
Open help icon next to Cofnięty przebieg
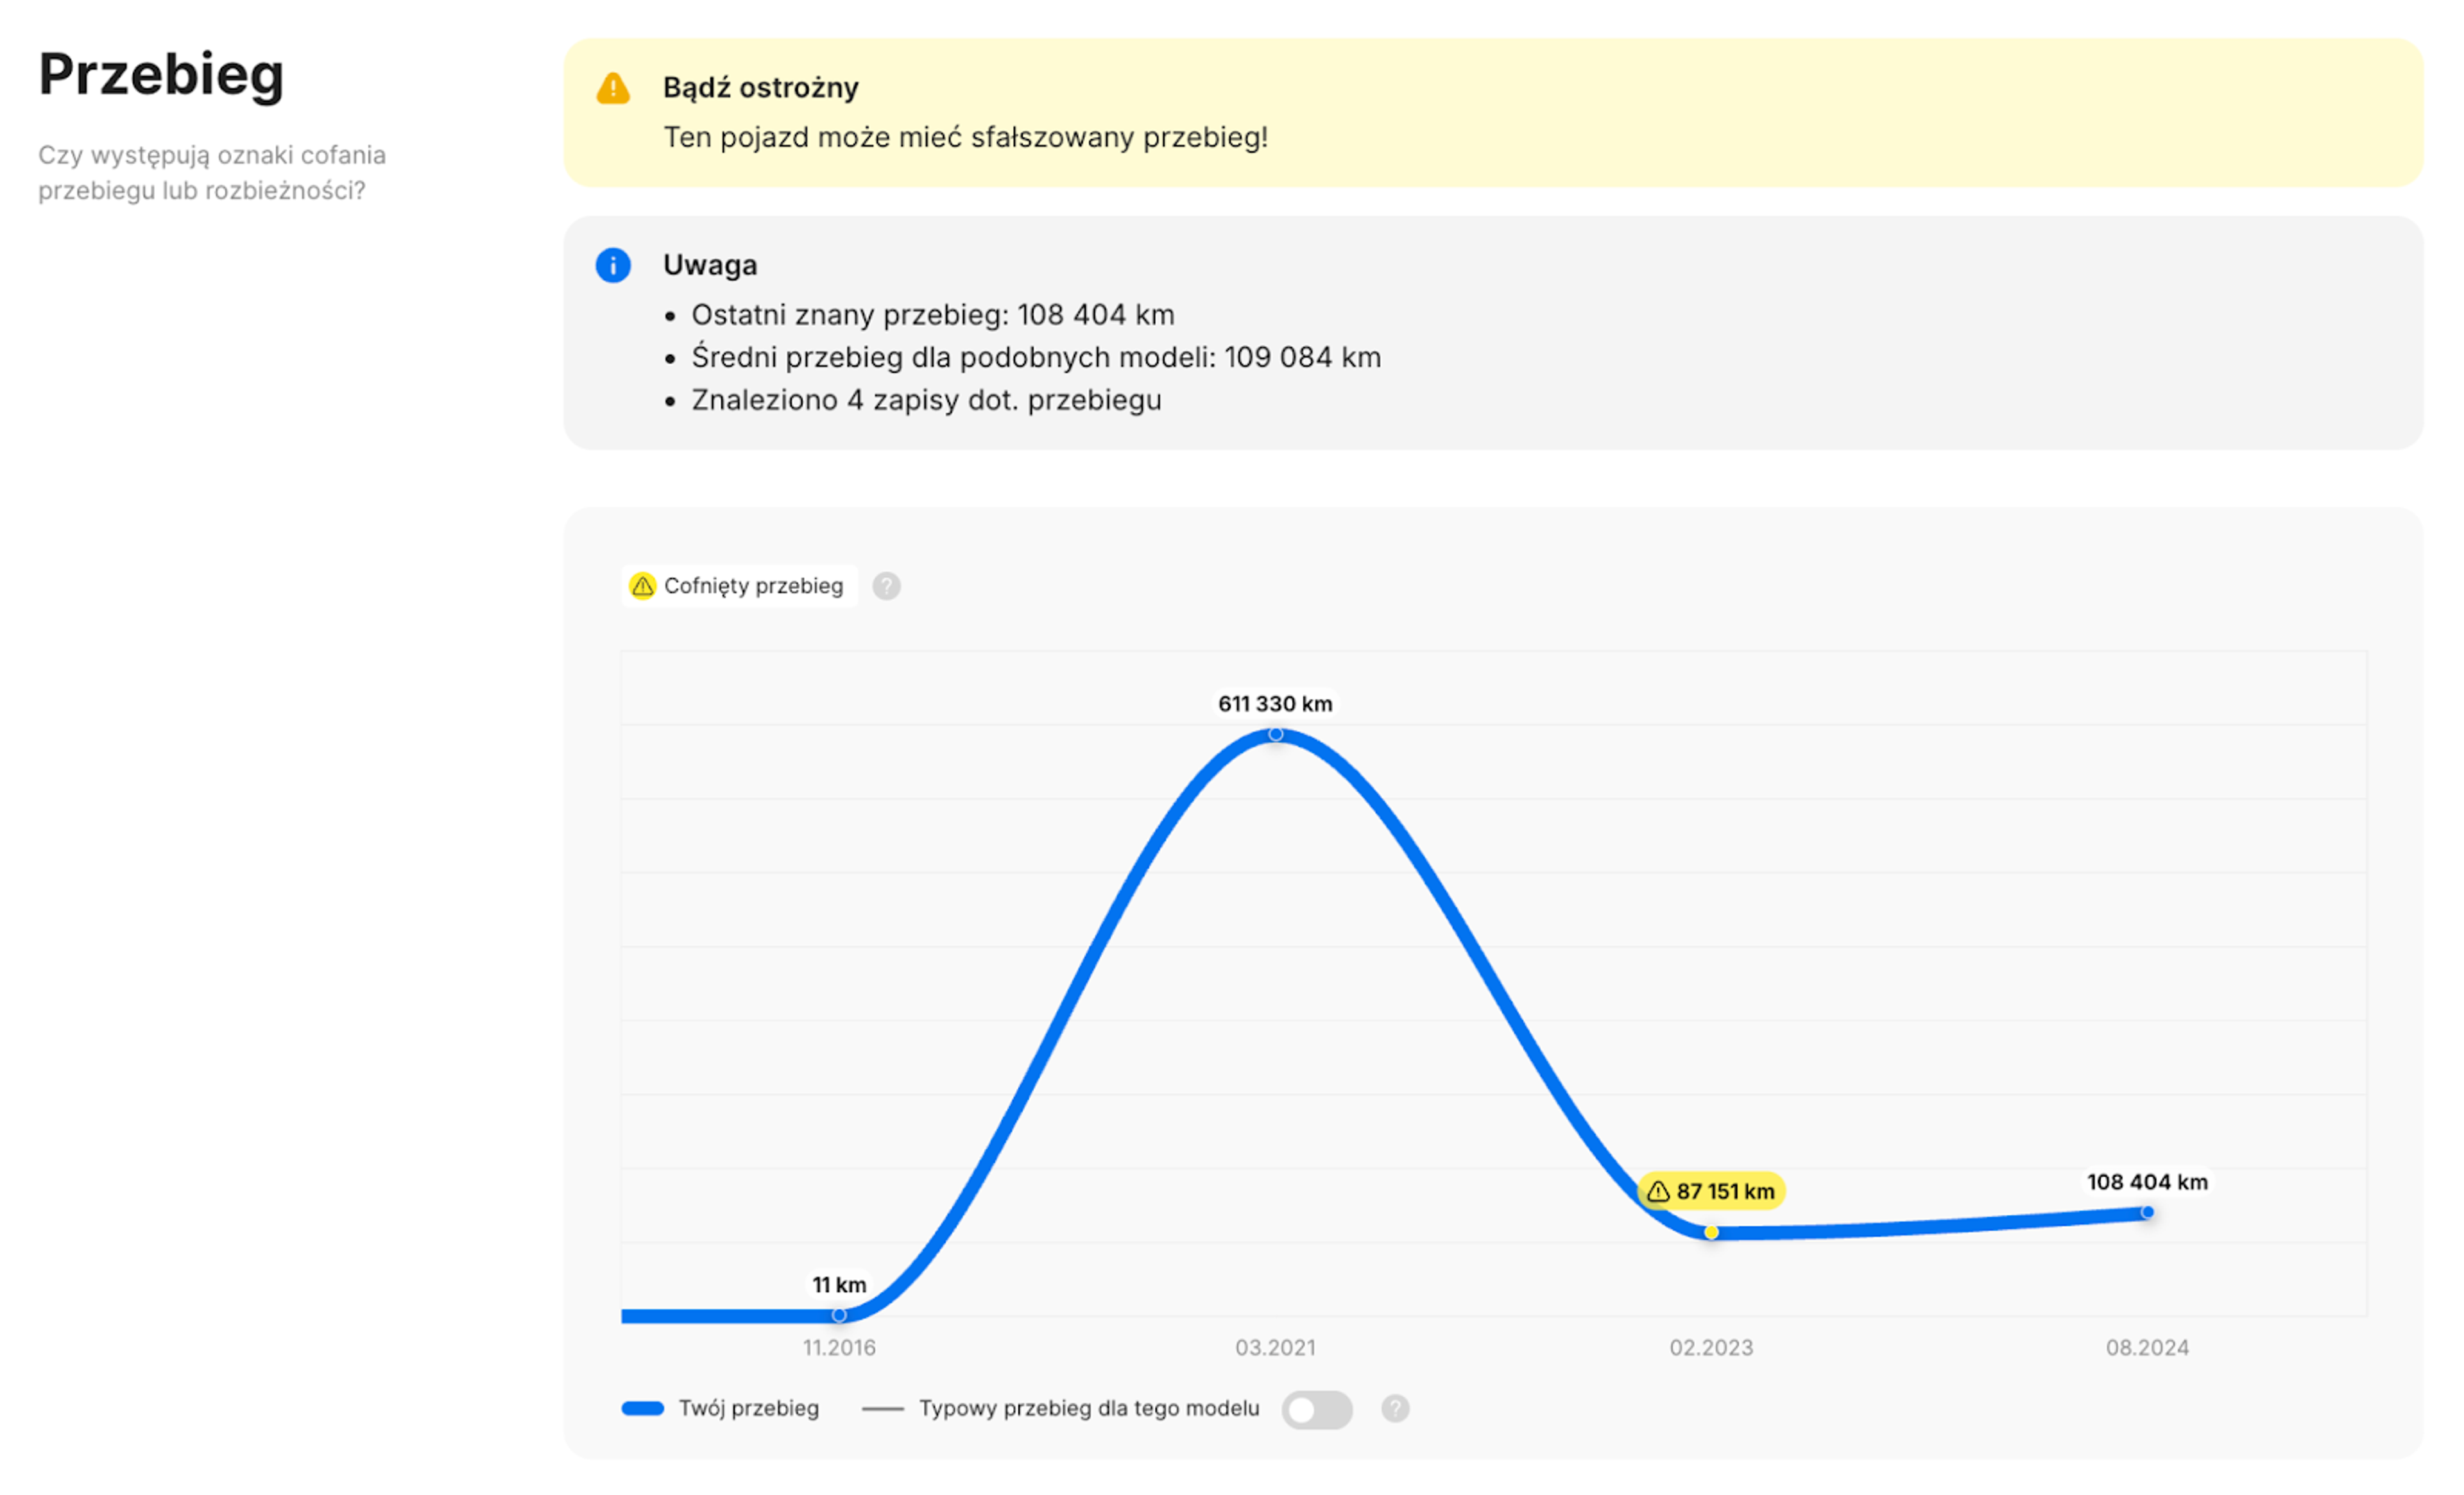[886, 586]
